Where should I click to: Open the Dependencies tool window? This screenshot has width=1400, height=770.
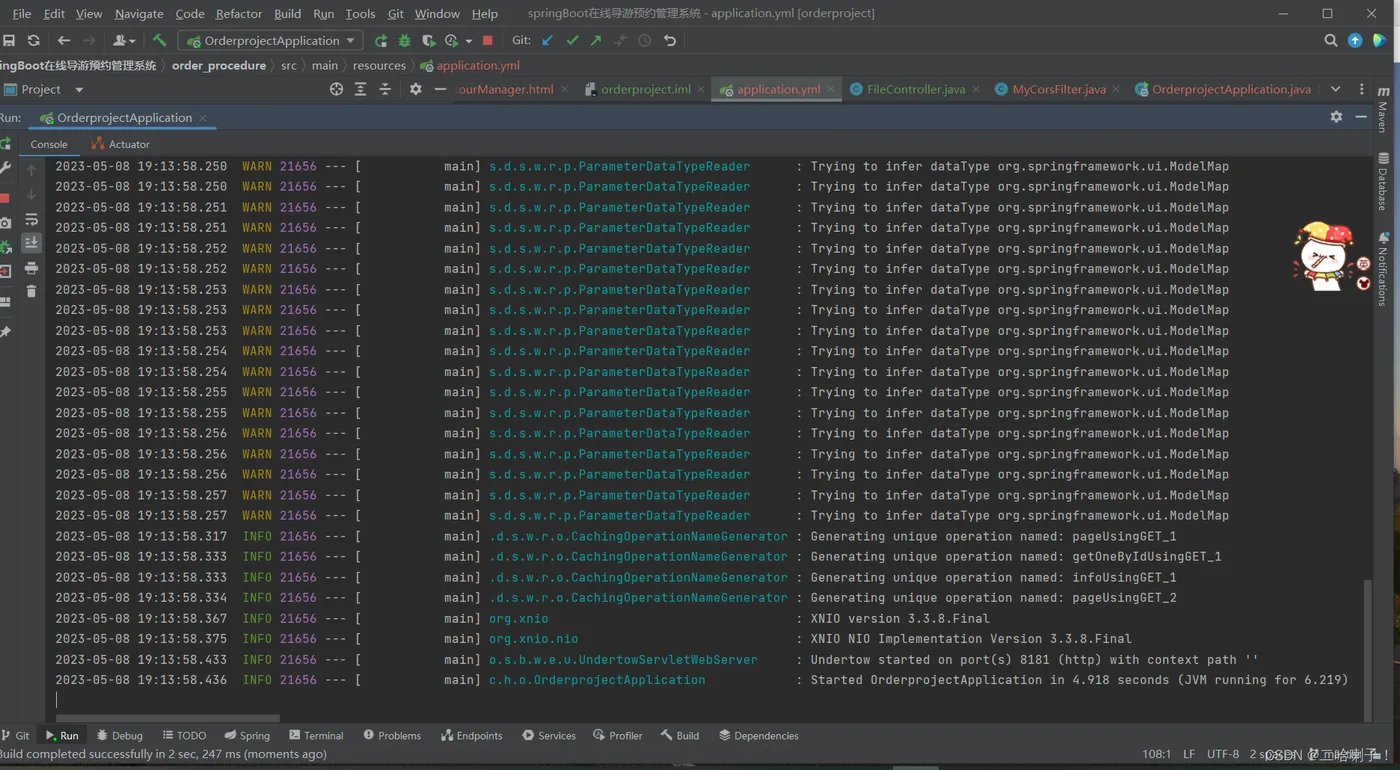click(759, 735)
